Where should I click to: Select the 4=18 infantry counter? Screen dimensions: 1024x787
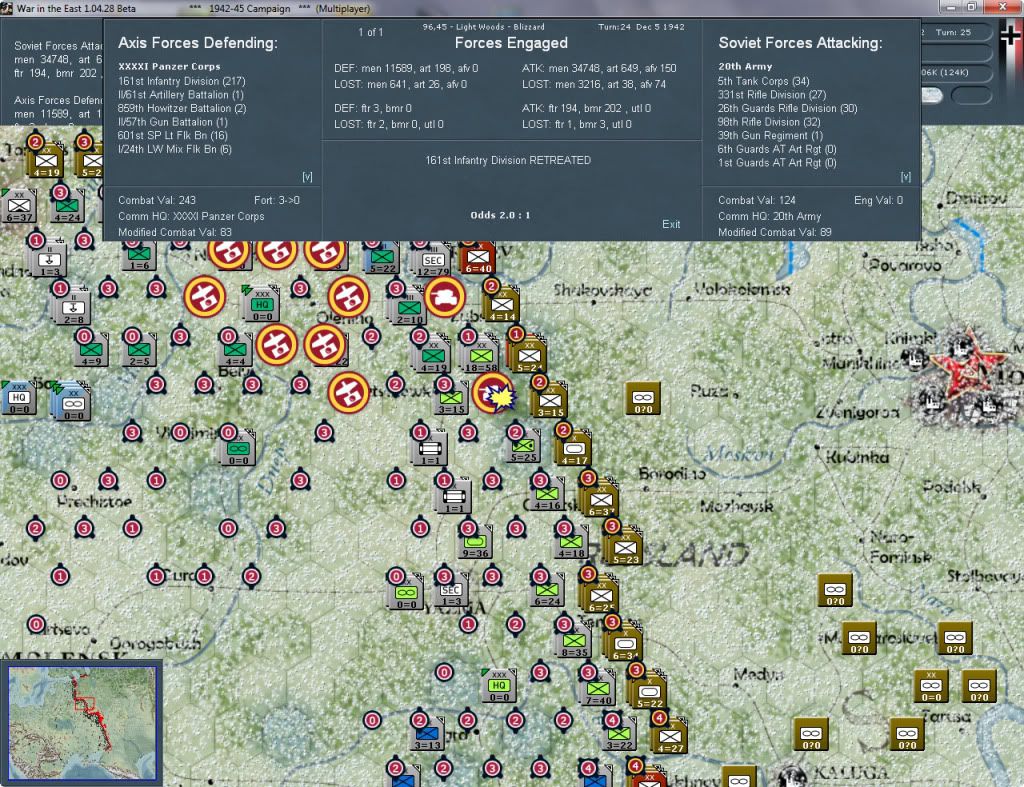[571, 544]
